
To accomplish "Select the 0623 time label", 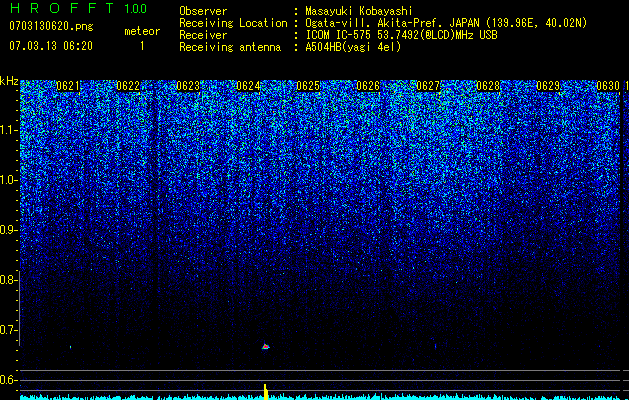I will (188, 86).
